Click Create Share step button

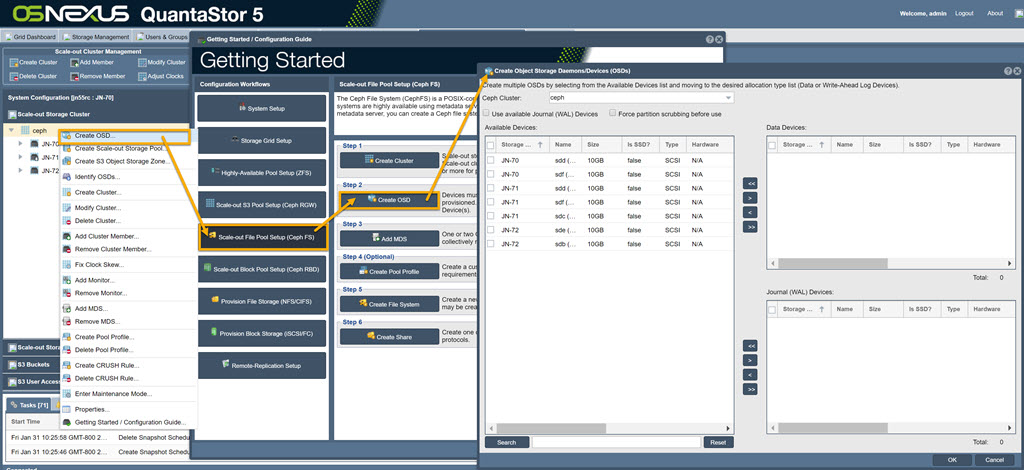point(389,337)
